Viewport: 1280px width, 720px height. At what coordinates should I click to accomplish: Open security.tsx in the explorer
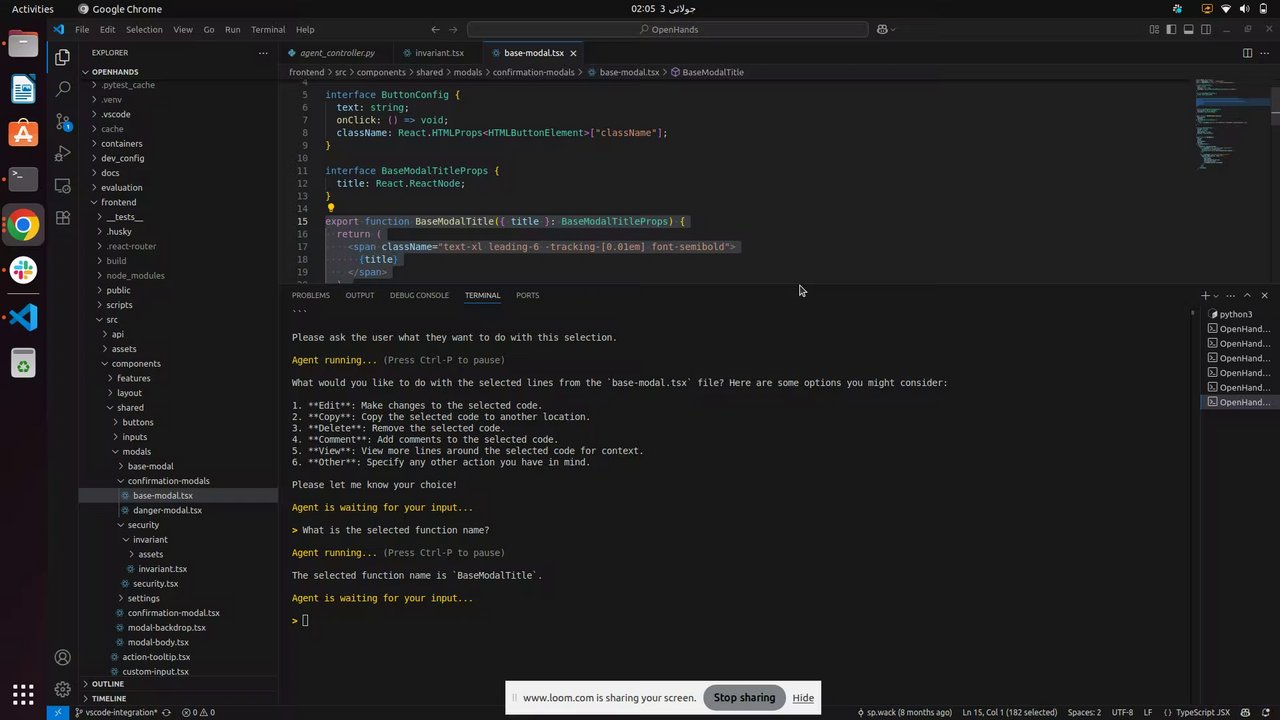coord(155,583)
